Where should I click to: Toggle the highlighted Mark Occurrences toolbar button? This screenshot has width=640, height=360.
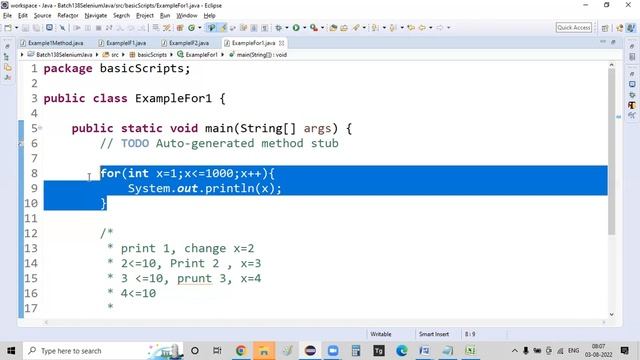tap(211, 28)
